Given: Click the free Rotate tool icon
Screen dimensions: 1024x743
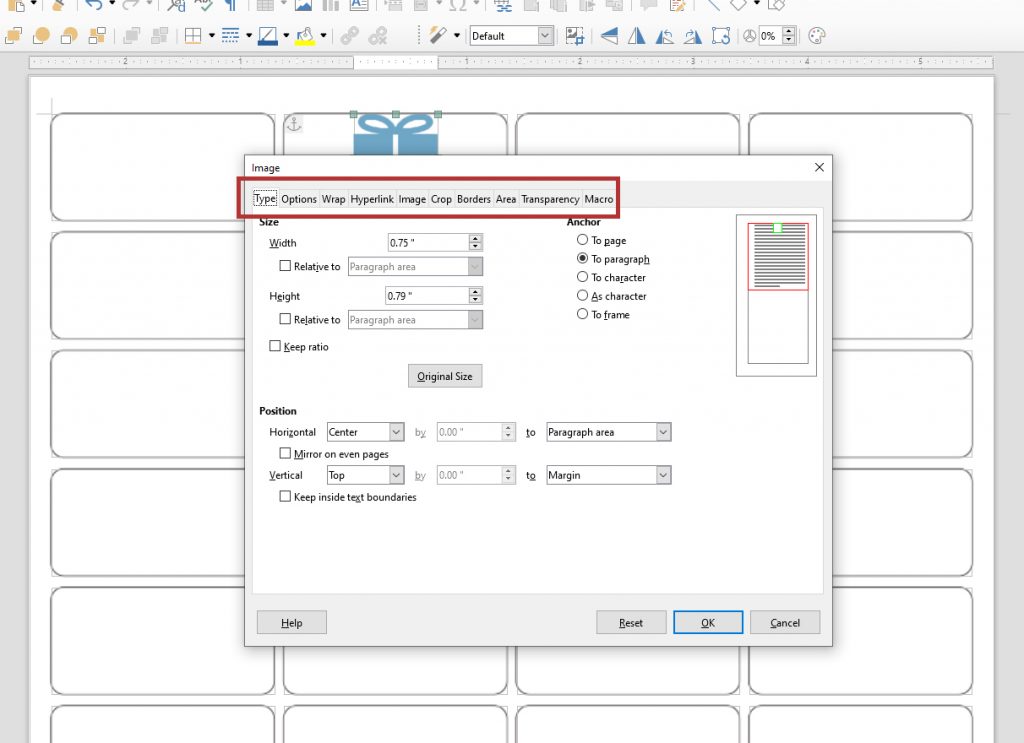Looking at the screenshot, I should [721, 36].
